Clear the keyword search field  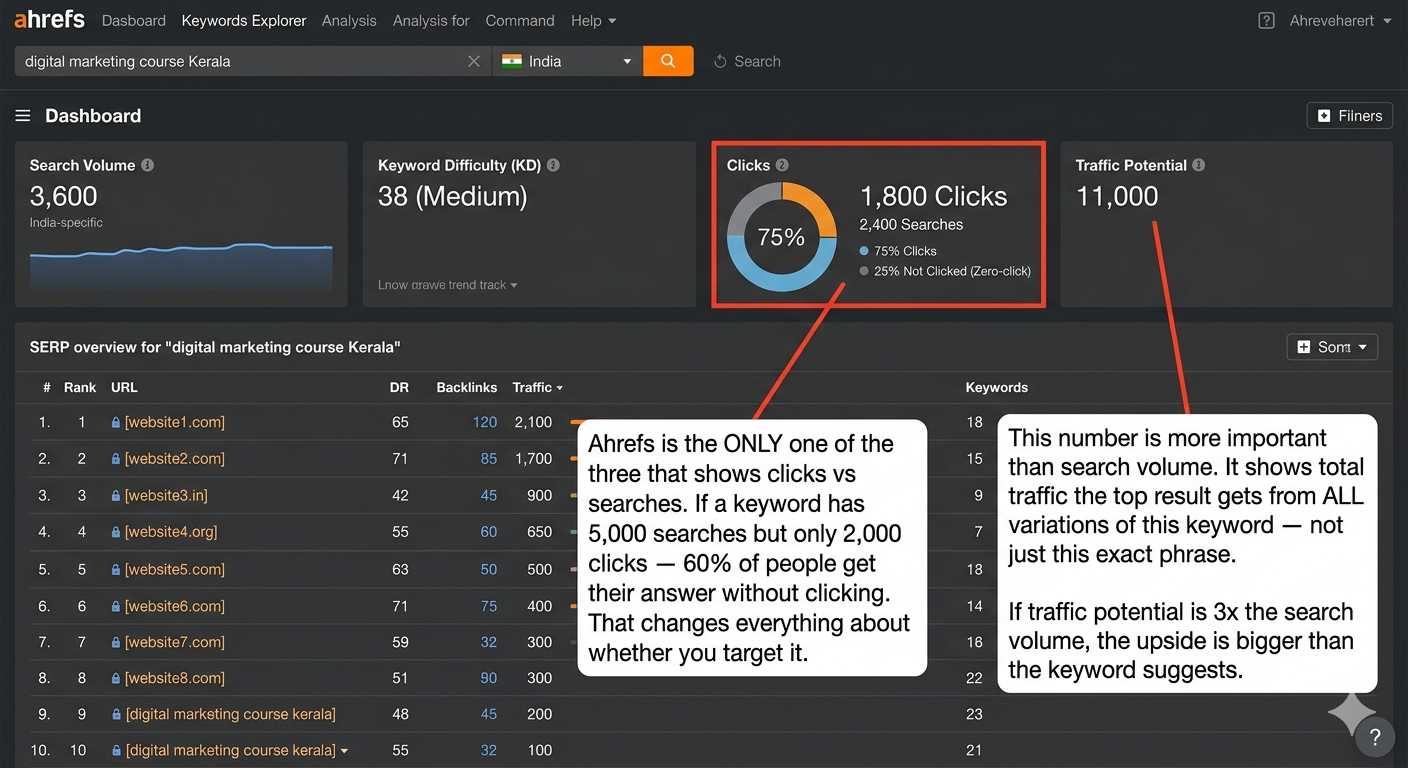click(x=474, y=61)
